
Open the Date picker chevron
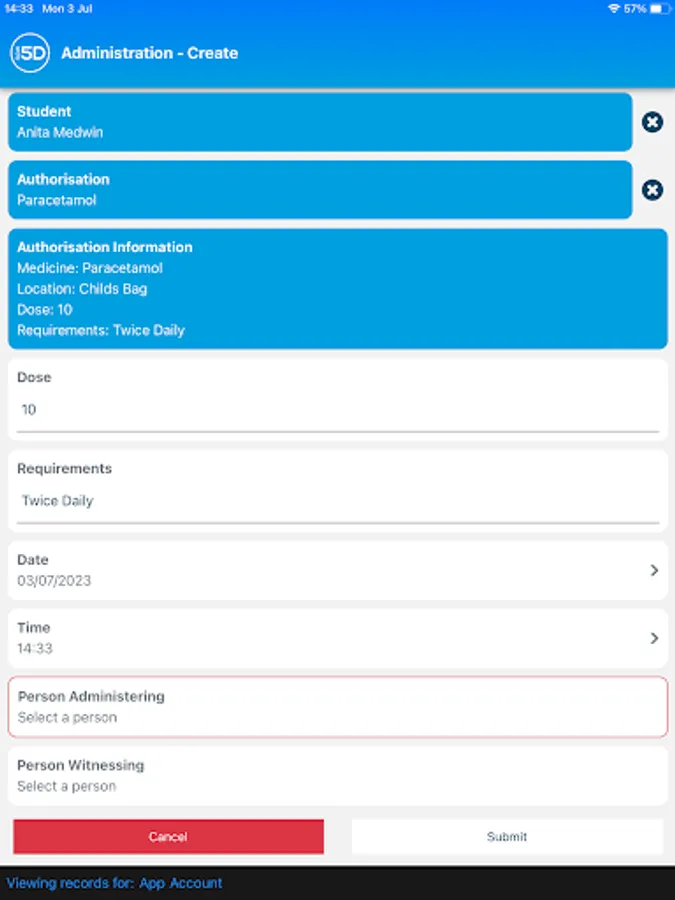click(654, 570)
